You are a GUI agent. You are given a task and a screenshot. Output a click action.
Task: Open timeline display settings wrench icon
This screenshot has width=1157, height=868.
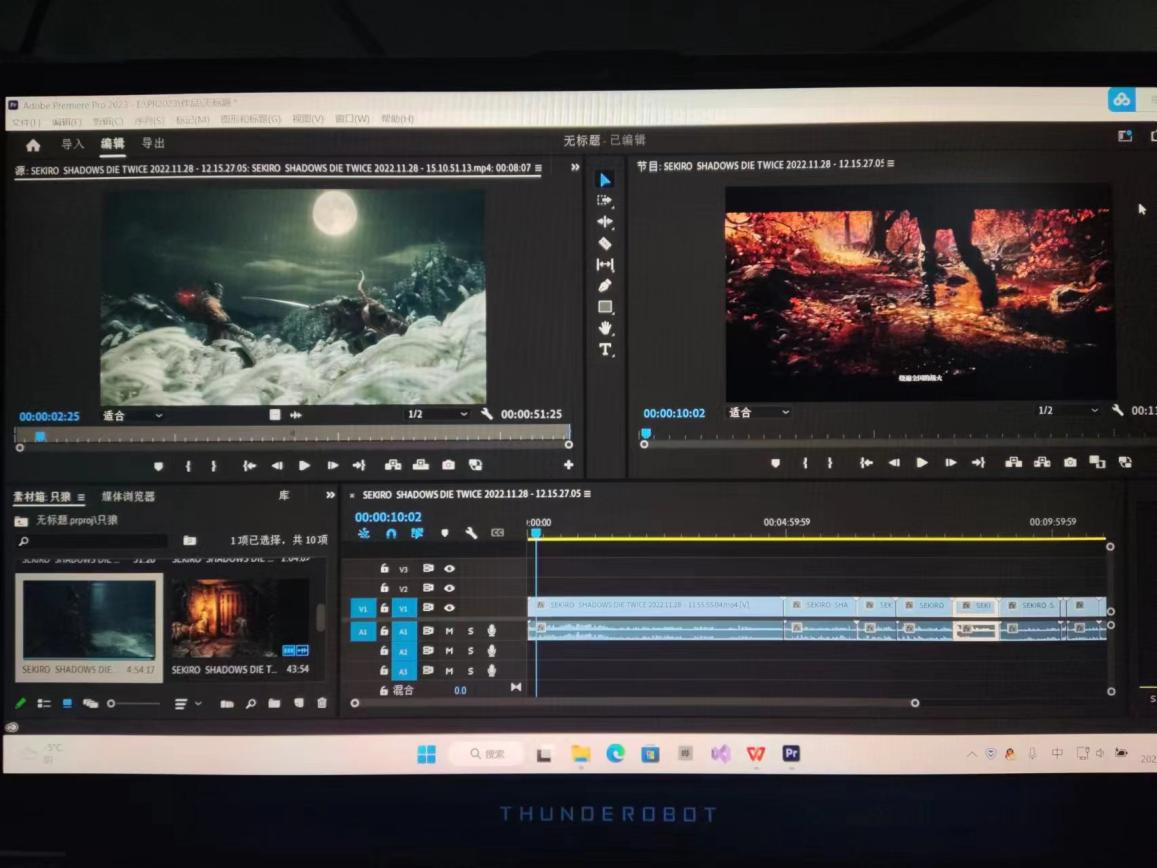[x=471, y=534]
